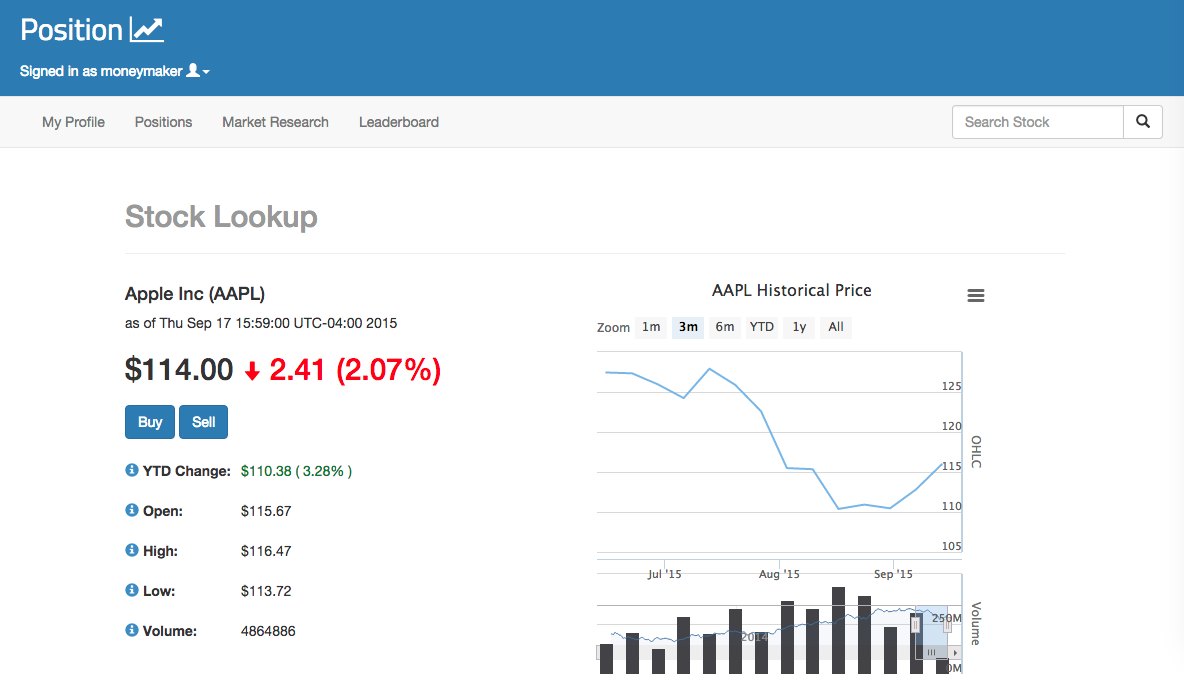Click the Sell button for AAPL
This screenshot has width=1184, height=689.
(203, 422)
